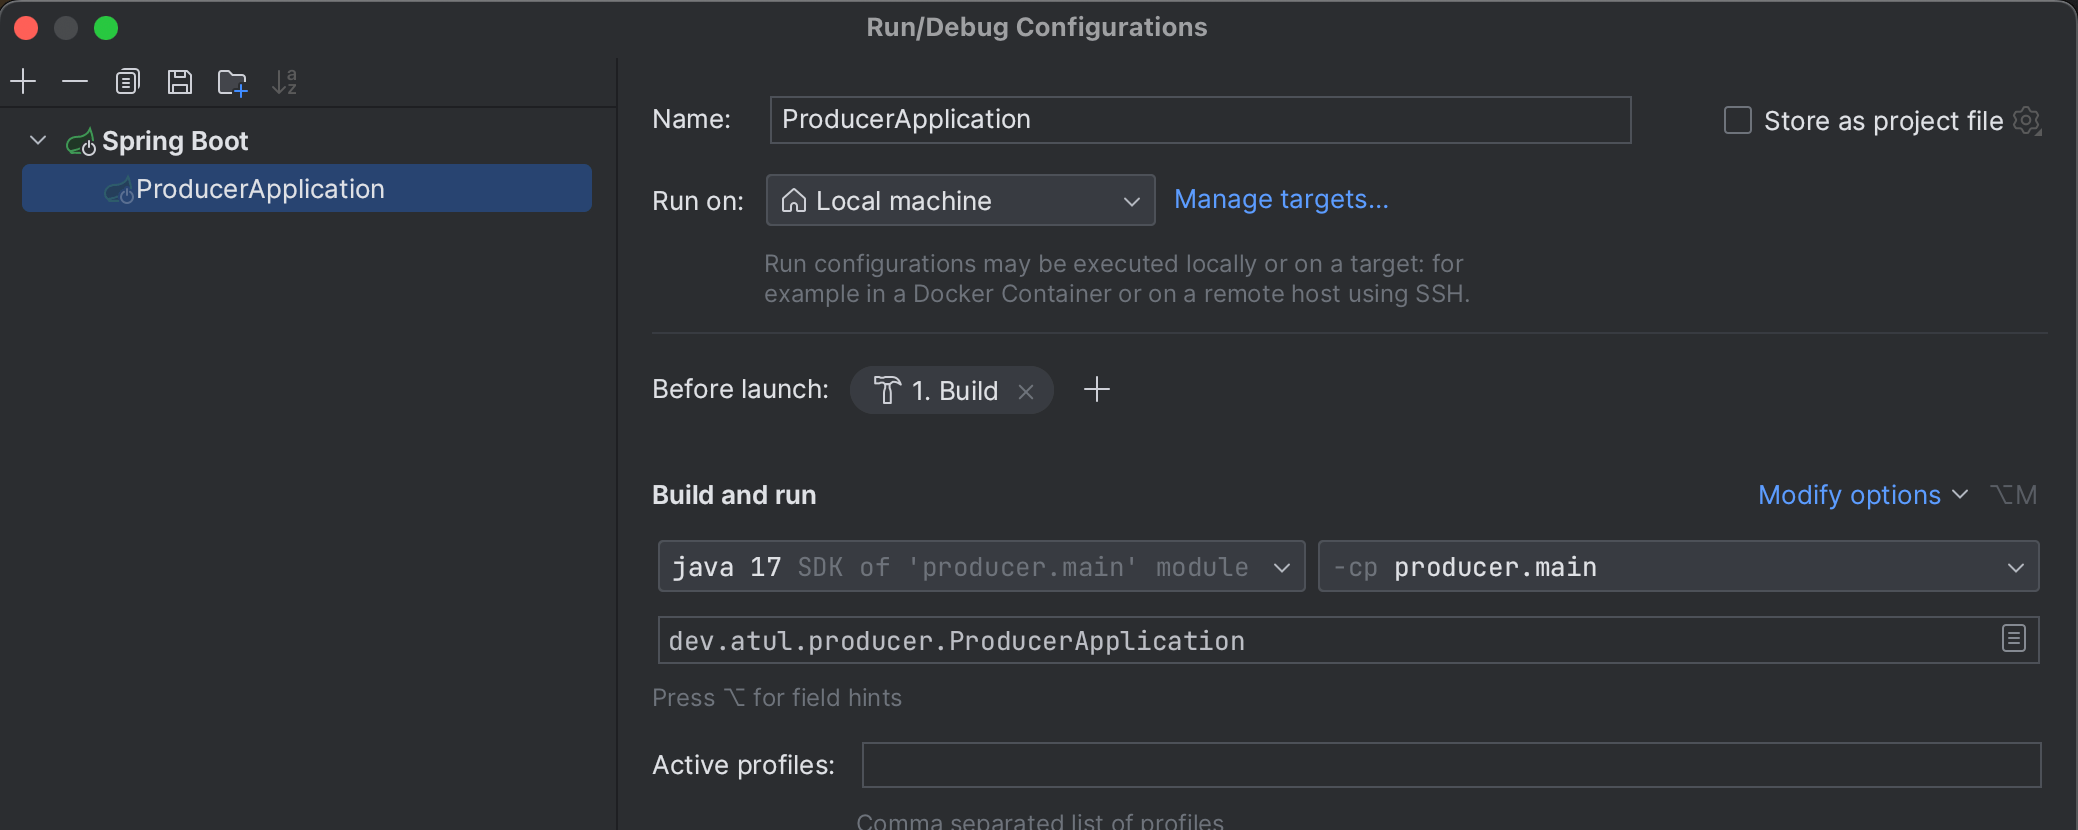Sort configurations alphabetically
This screenshot has height=830, width=2078.
point(285,82)
